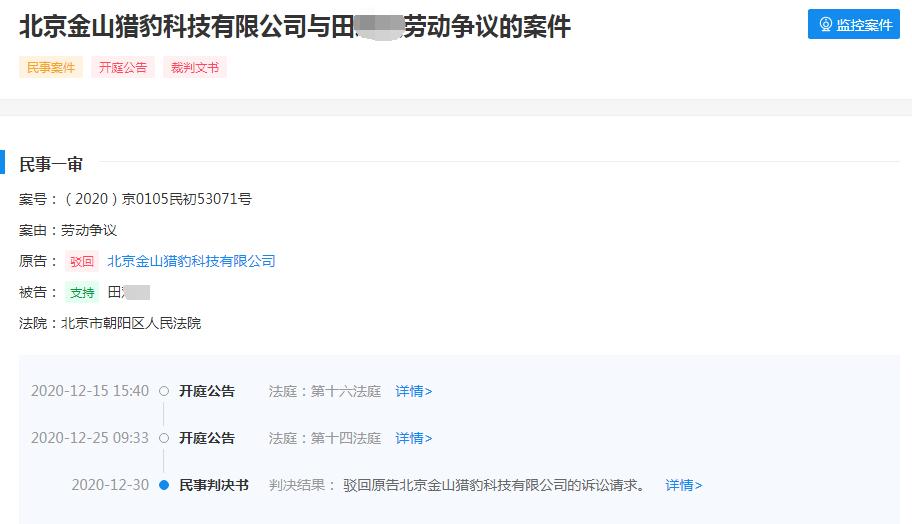The width and height of the screenshot is (912, 524).
Task: Click case number （2020）京0105民初53071号
Action: click(156, 199)
